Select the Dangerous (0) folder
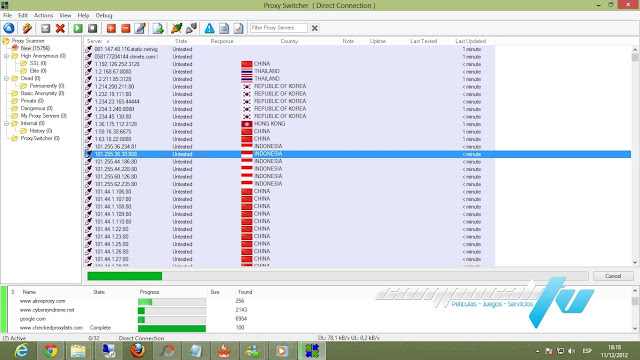The image size is (640, 360). point(37,108)
